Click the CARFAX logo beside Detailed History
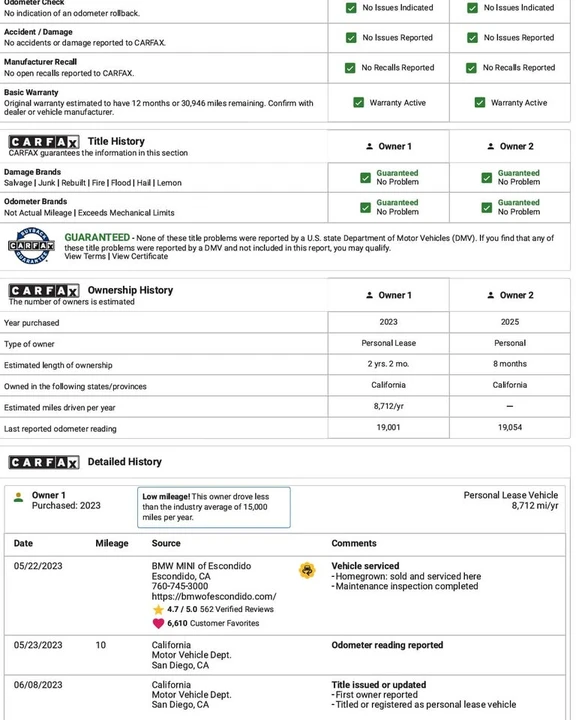The image size is (576, 720). point(44,462)
